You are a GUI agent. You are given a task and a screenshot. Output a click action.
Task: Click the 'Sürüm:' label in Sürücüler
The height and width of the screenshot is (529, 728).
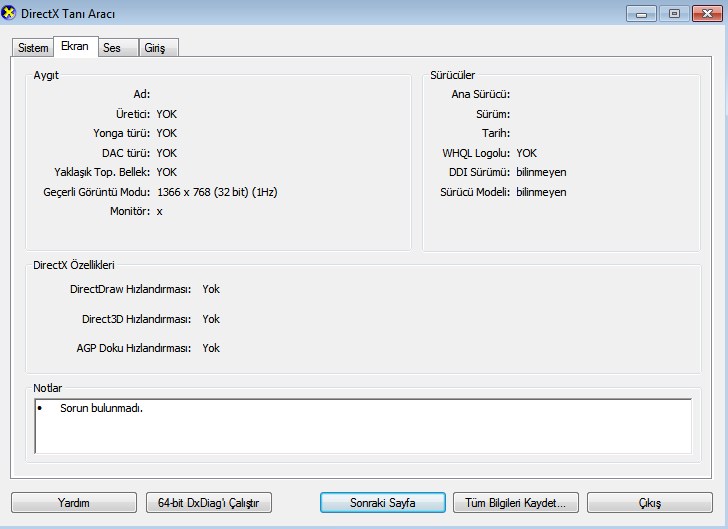(x=493, y=114)
